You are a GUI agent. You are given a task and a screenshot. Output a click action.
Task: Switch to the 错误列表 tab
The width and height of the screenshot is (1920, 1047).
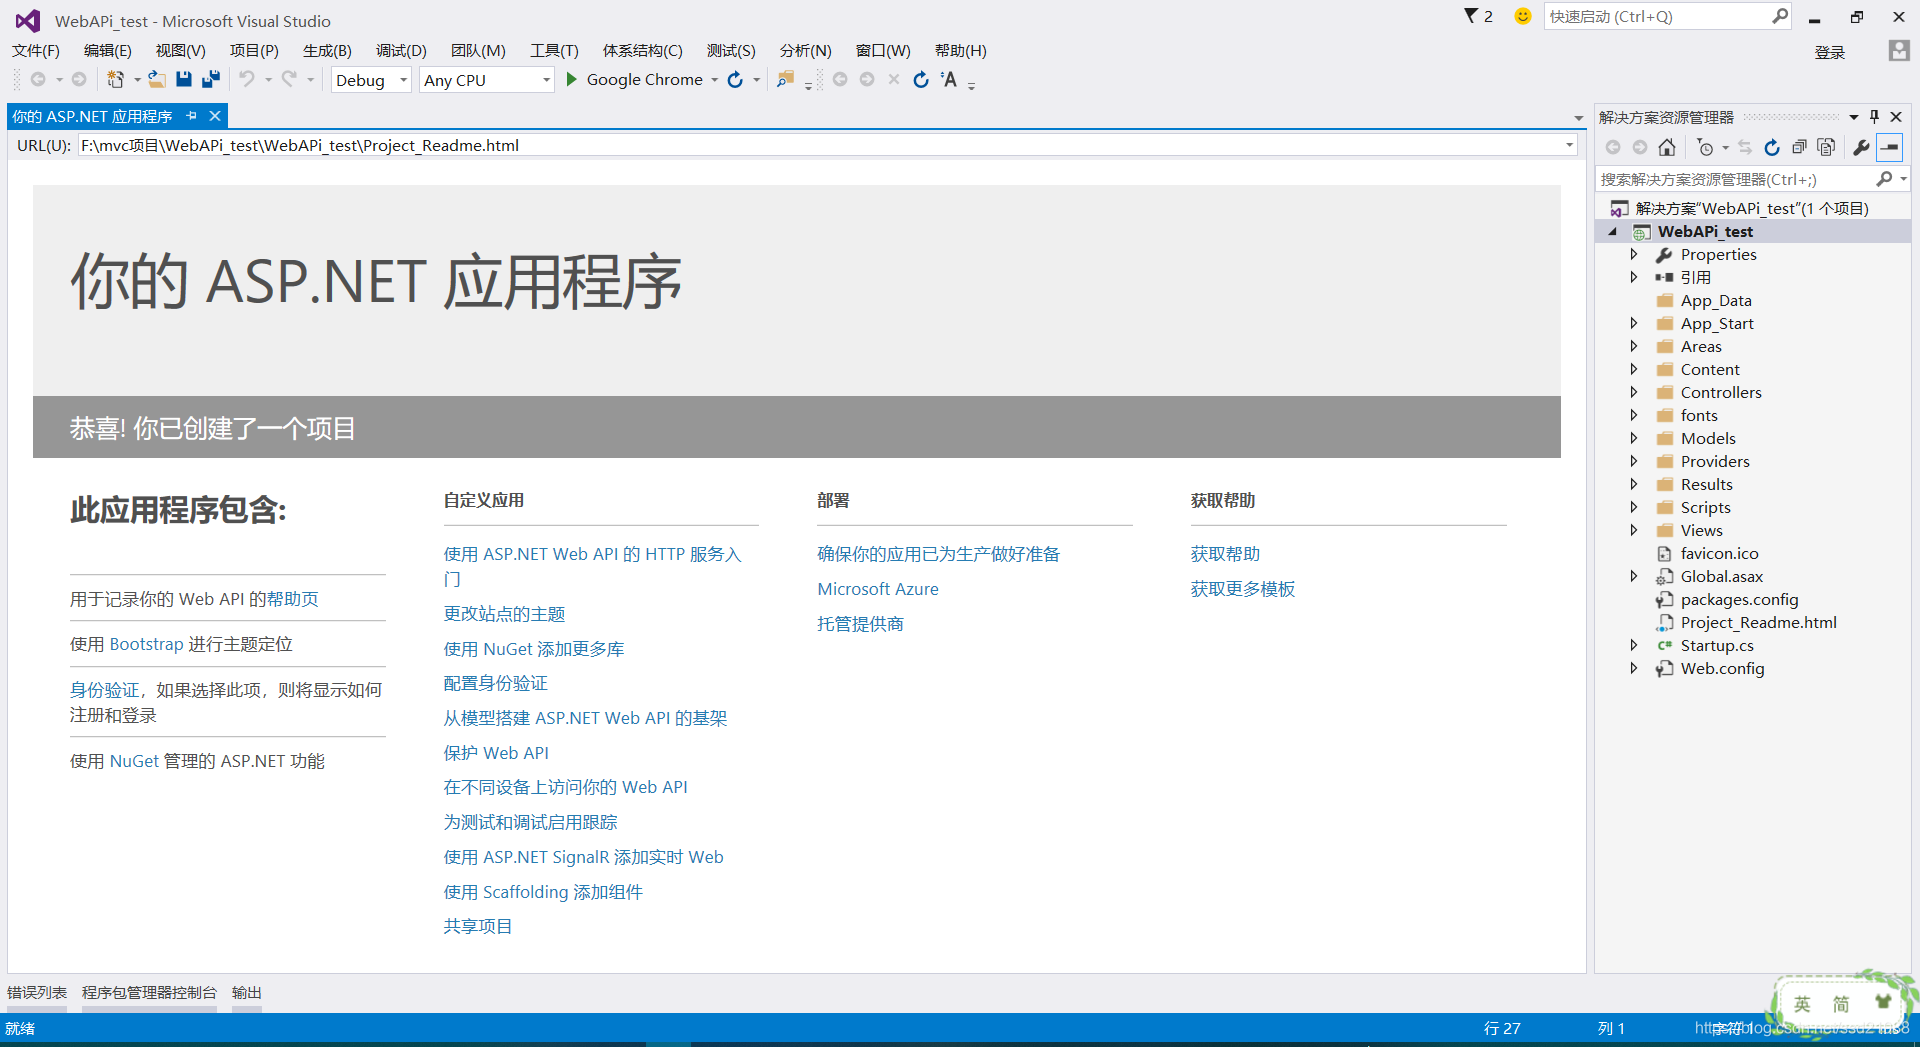tap(37, 992)
